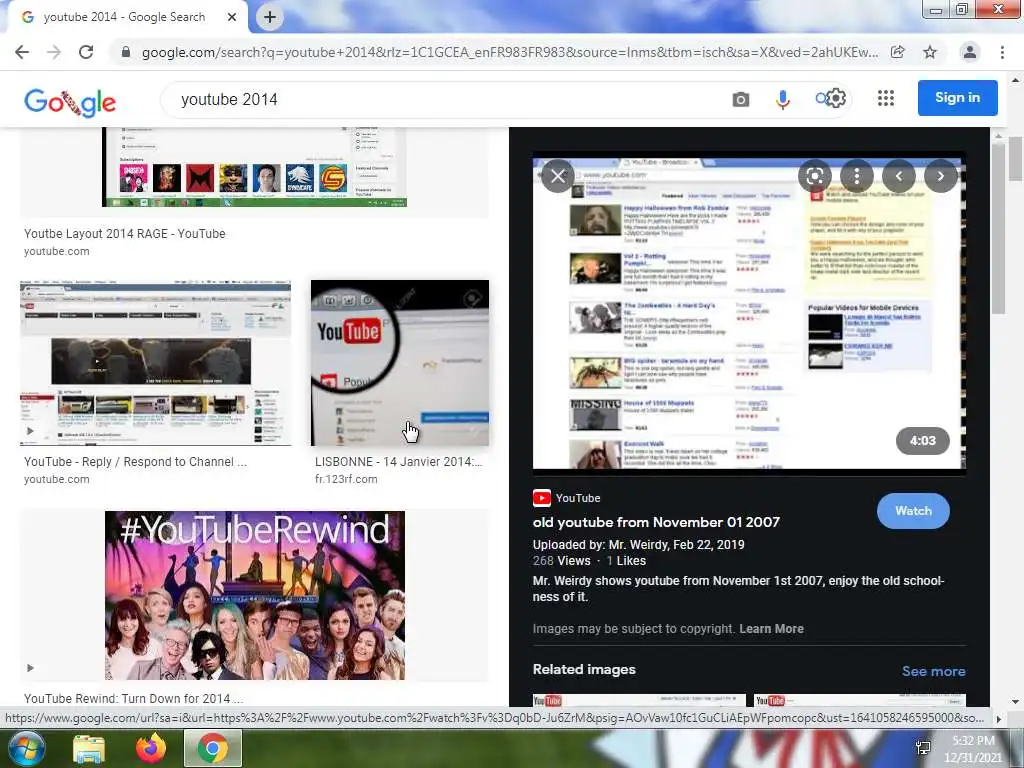Open Reply / Respond to Channel thumbnail
Screen dimensions: 1024x768
click(x=155, y=363)
